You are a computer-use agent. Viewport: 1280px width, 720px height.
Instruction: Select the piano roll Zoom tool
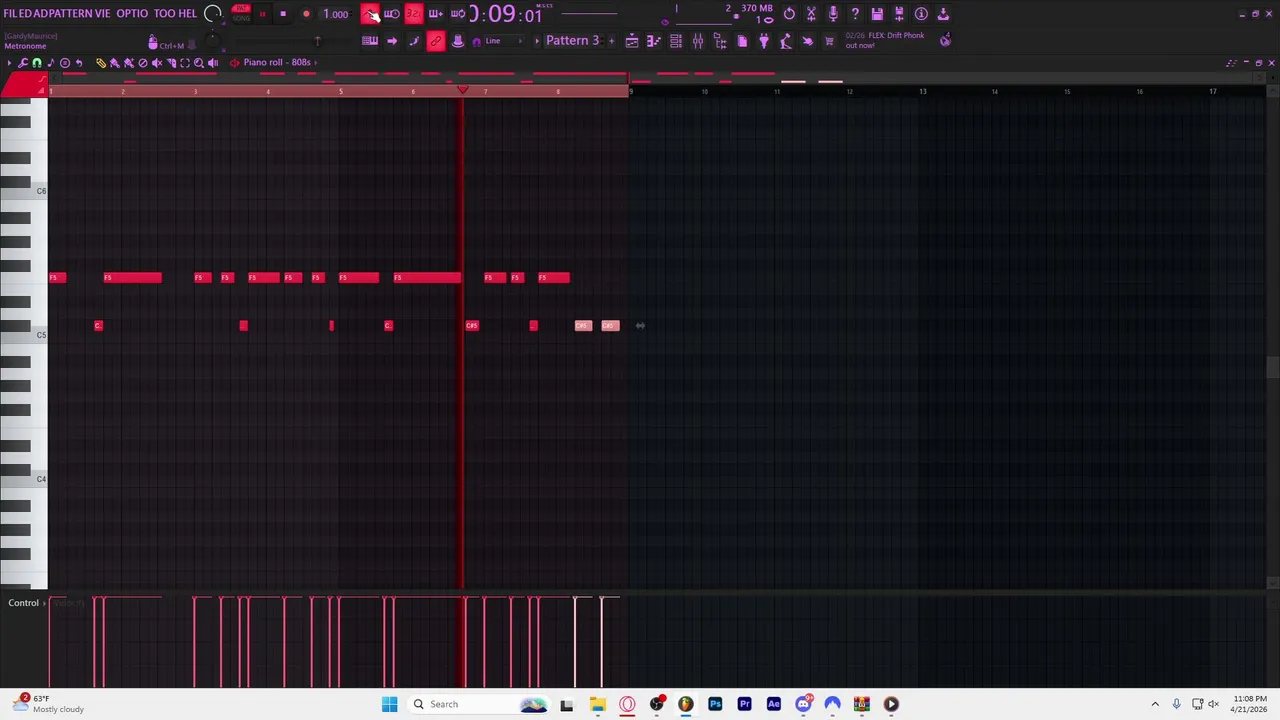pyautogui.click(x=199, y=62)
